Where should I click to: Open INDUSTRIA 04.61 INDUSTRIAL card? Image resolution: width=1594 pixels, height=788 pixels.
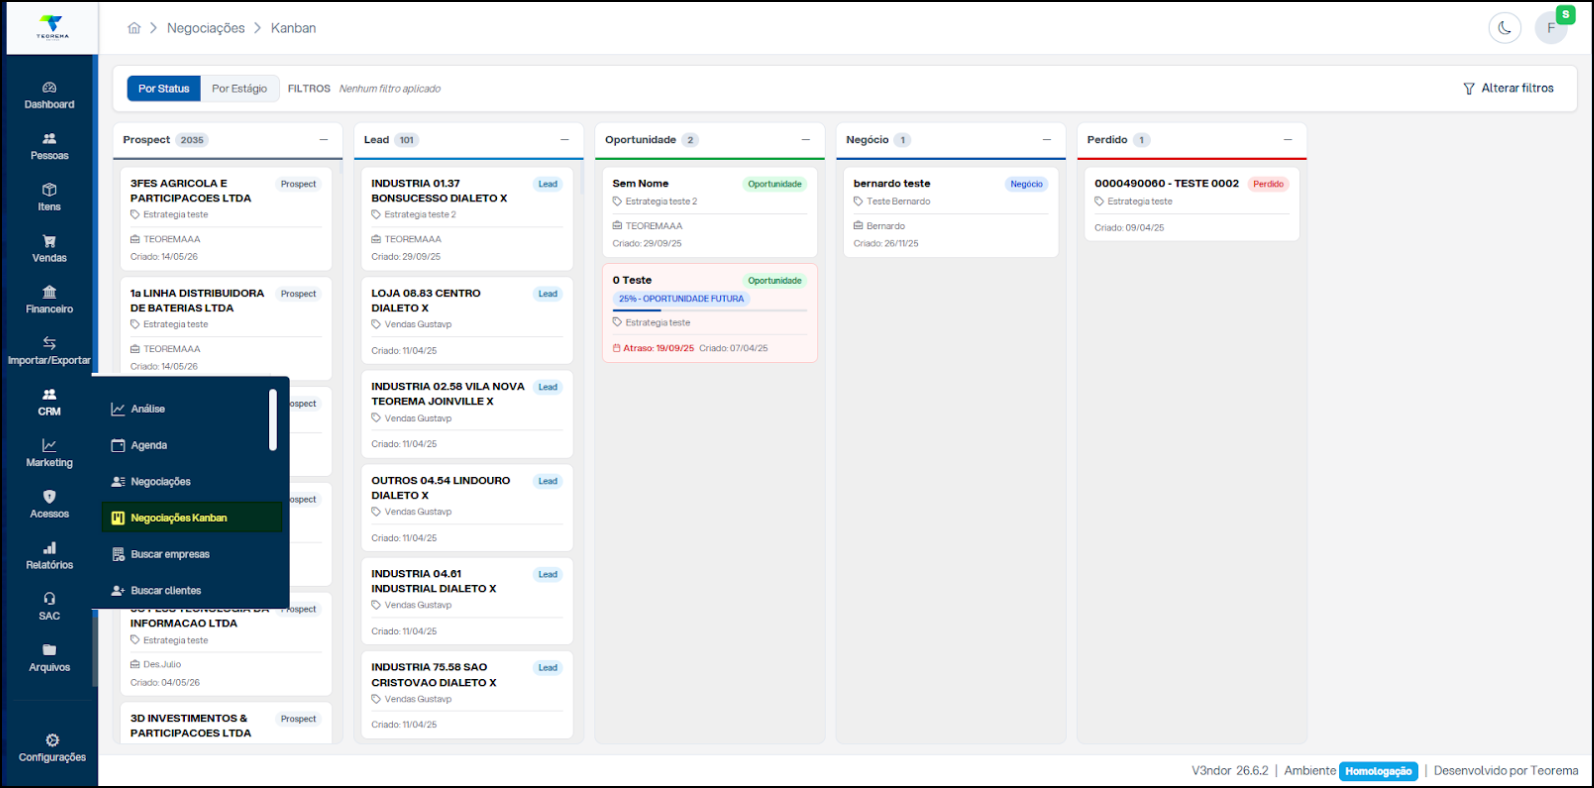467,601
